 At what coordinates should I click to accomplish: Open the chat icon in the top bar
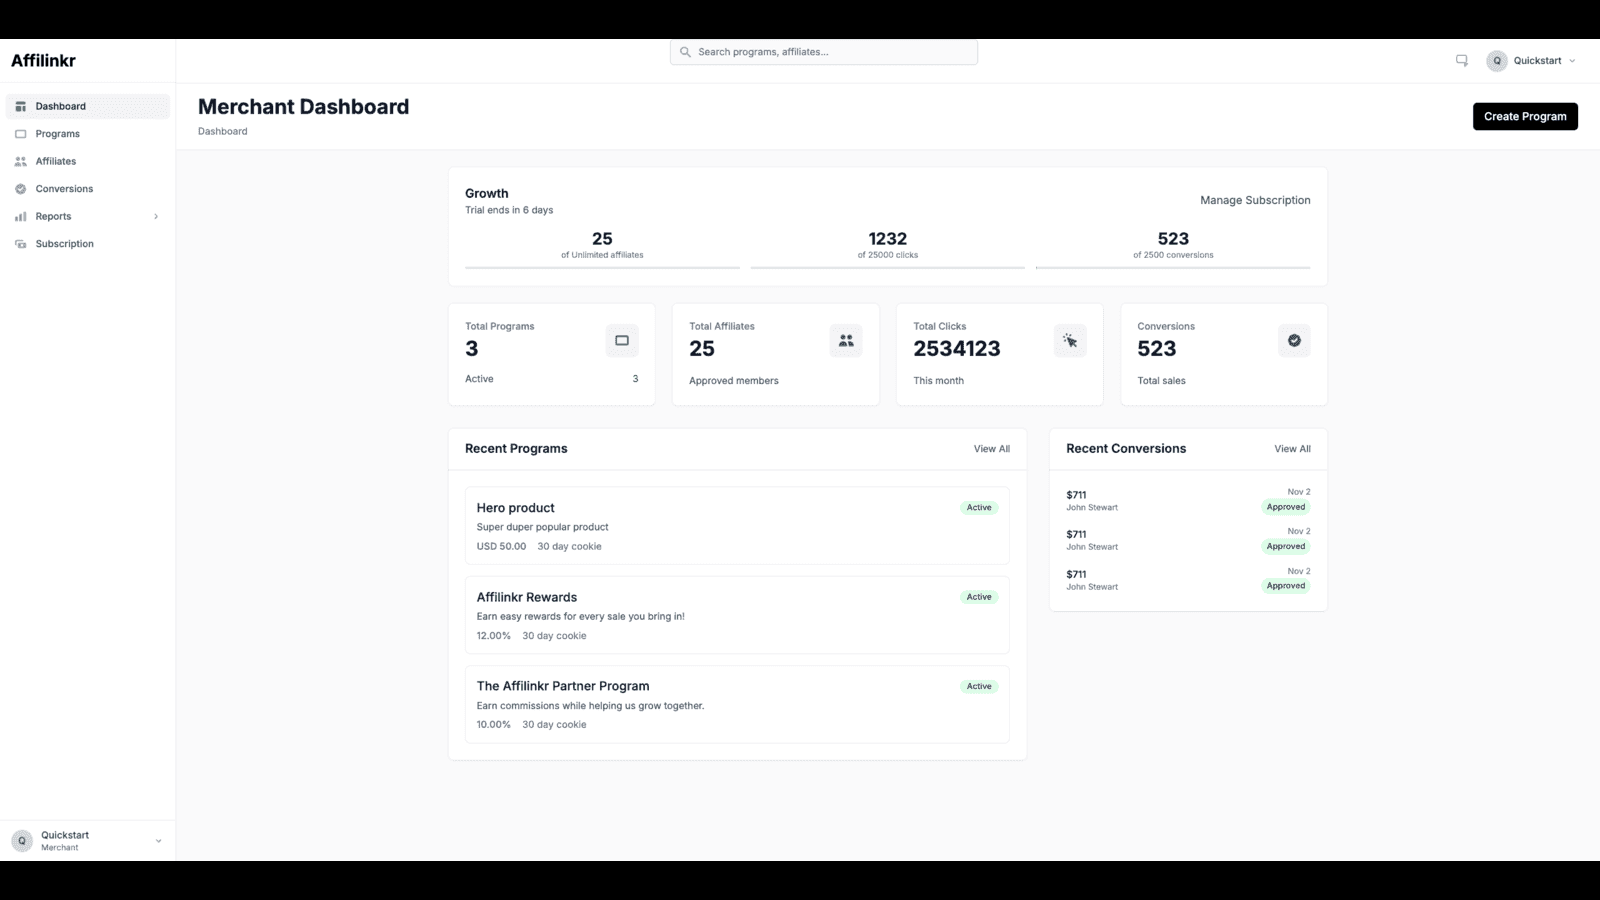point(1461,60)
